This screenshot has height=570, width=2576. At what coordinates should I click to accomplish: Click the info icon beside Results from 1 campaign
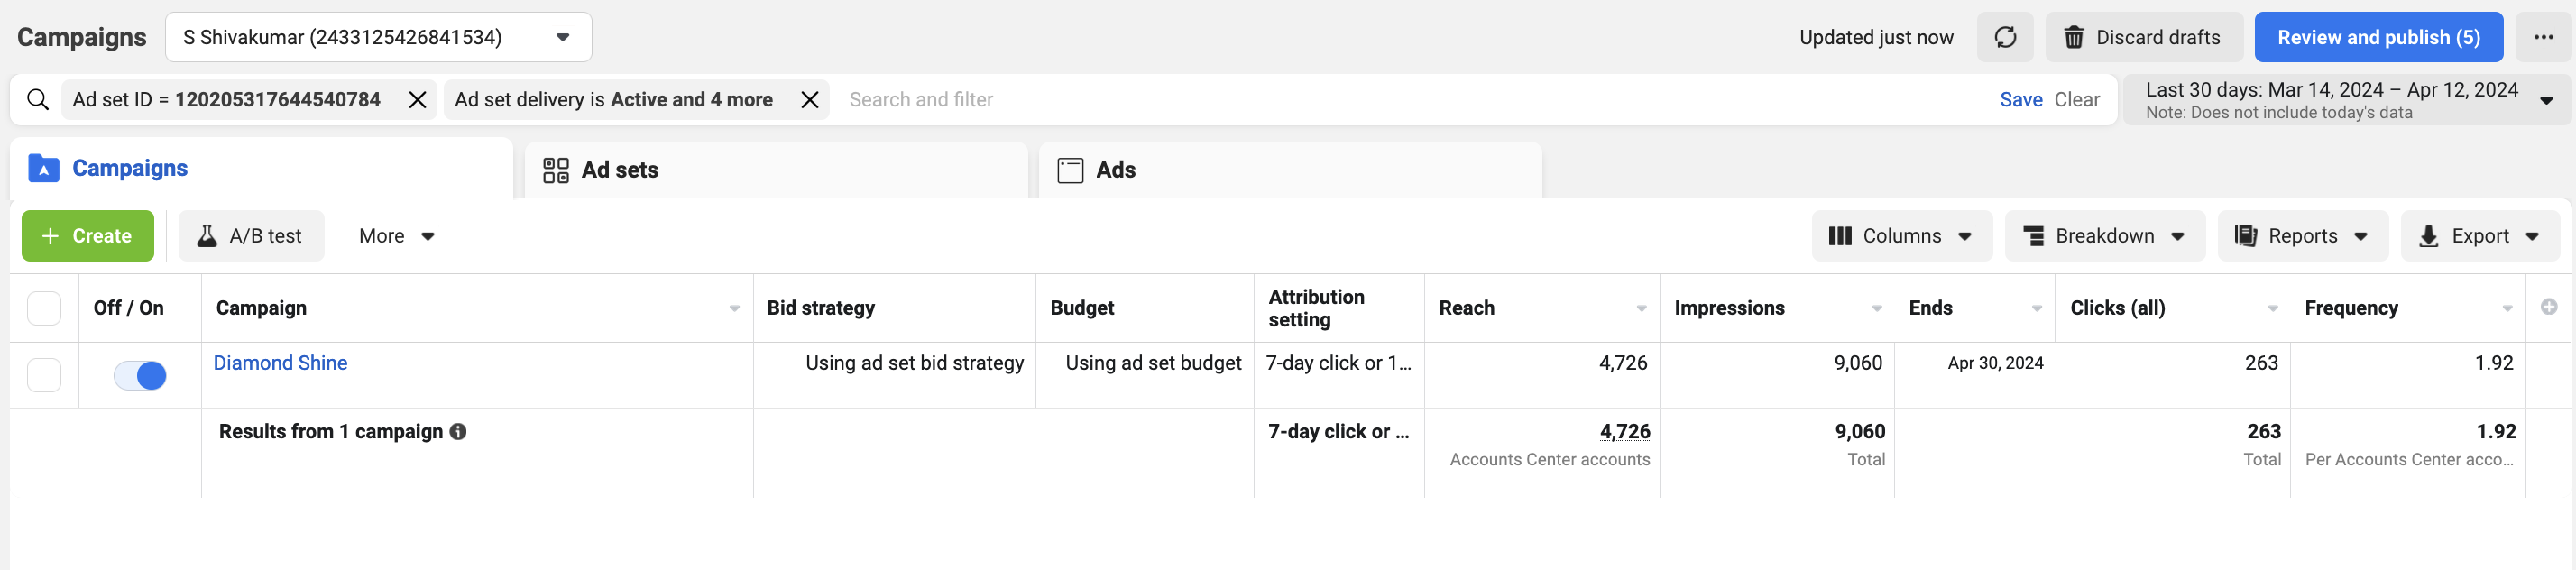pyautogui.click(x=458, y=431)
